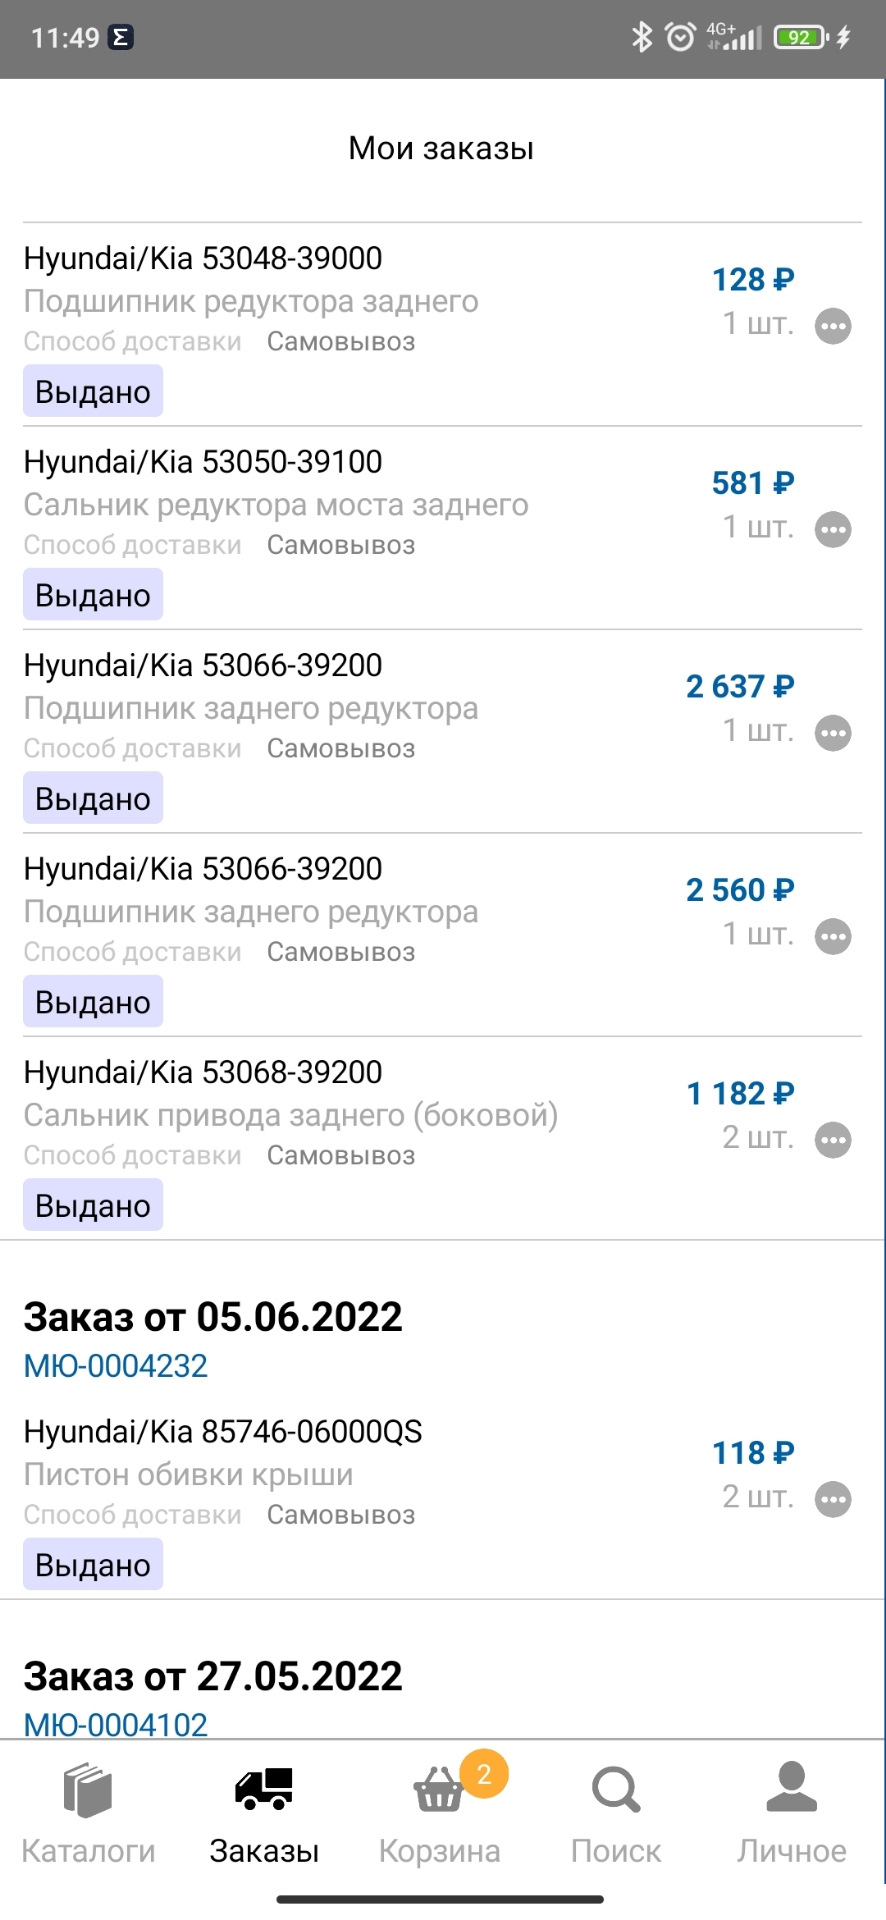Switch to the Корзина tab label
This screenshot has width=886, height=1920.
[439, 1851]
